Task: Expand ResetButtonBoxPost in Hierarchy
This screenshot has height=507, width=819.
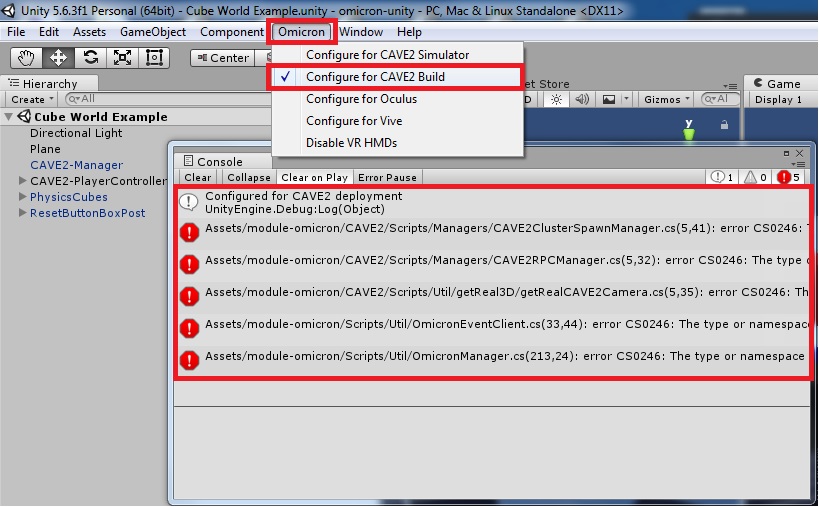Action: tap(22, 213)
